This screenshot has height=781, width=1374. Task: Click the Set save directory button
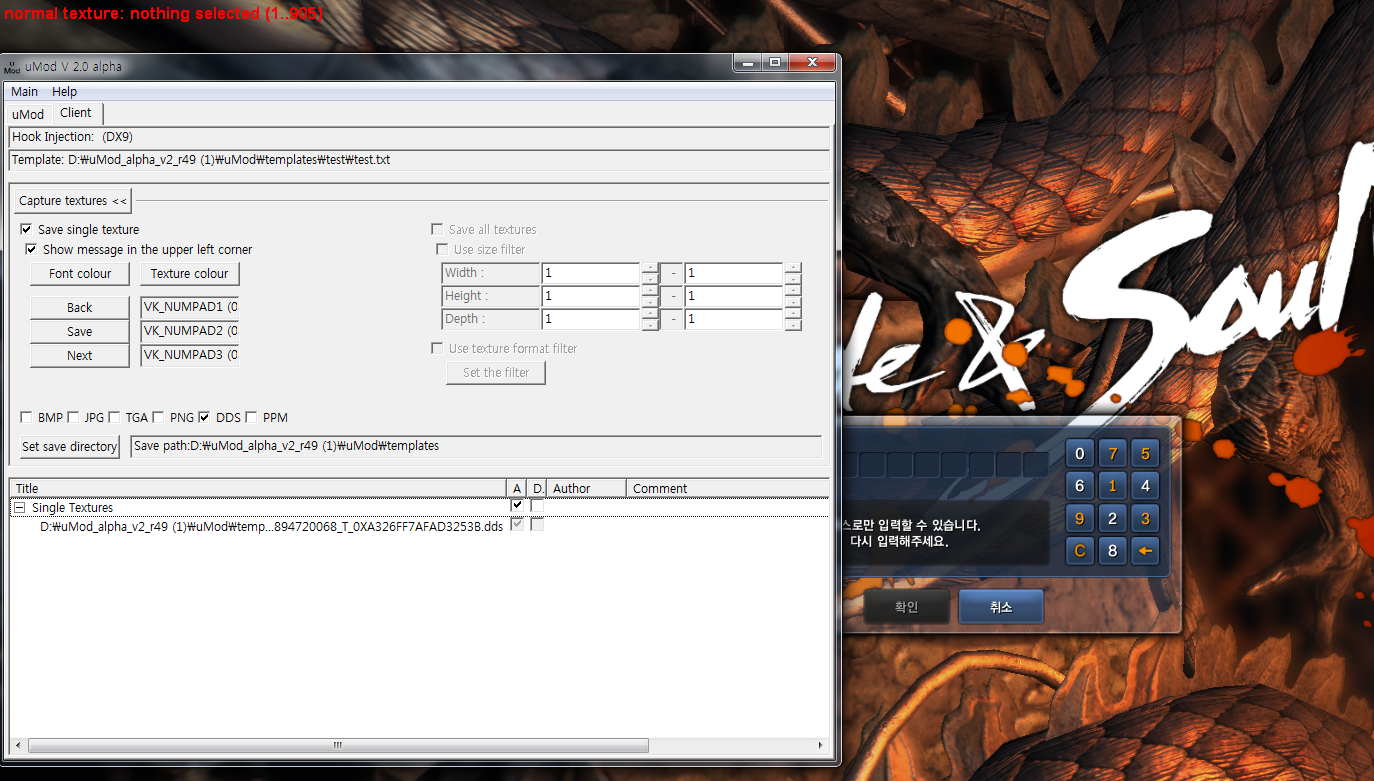point(69,447)
